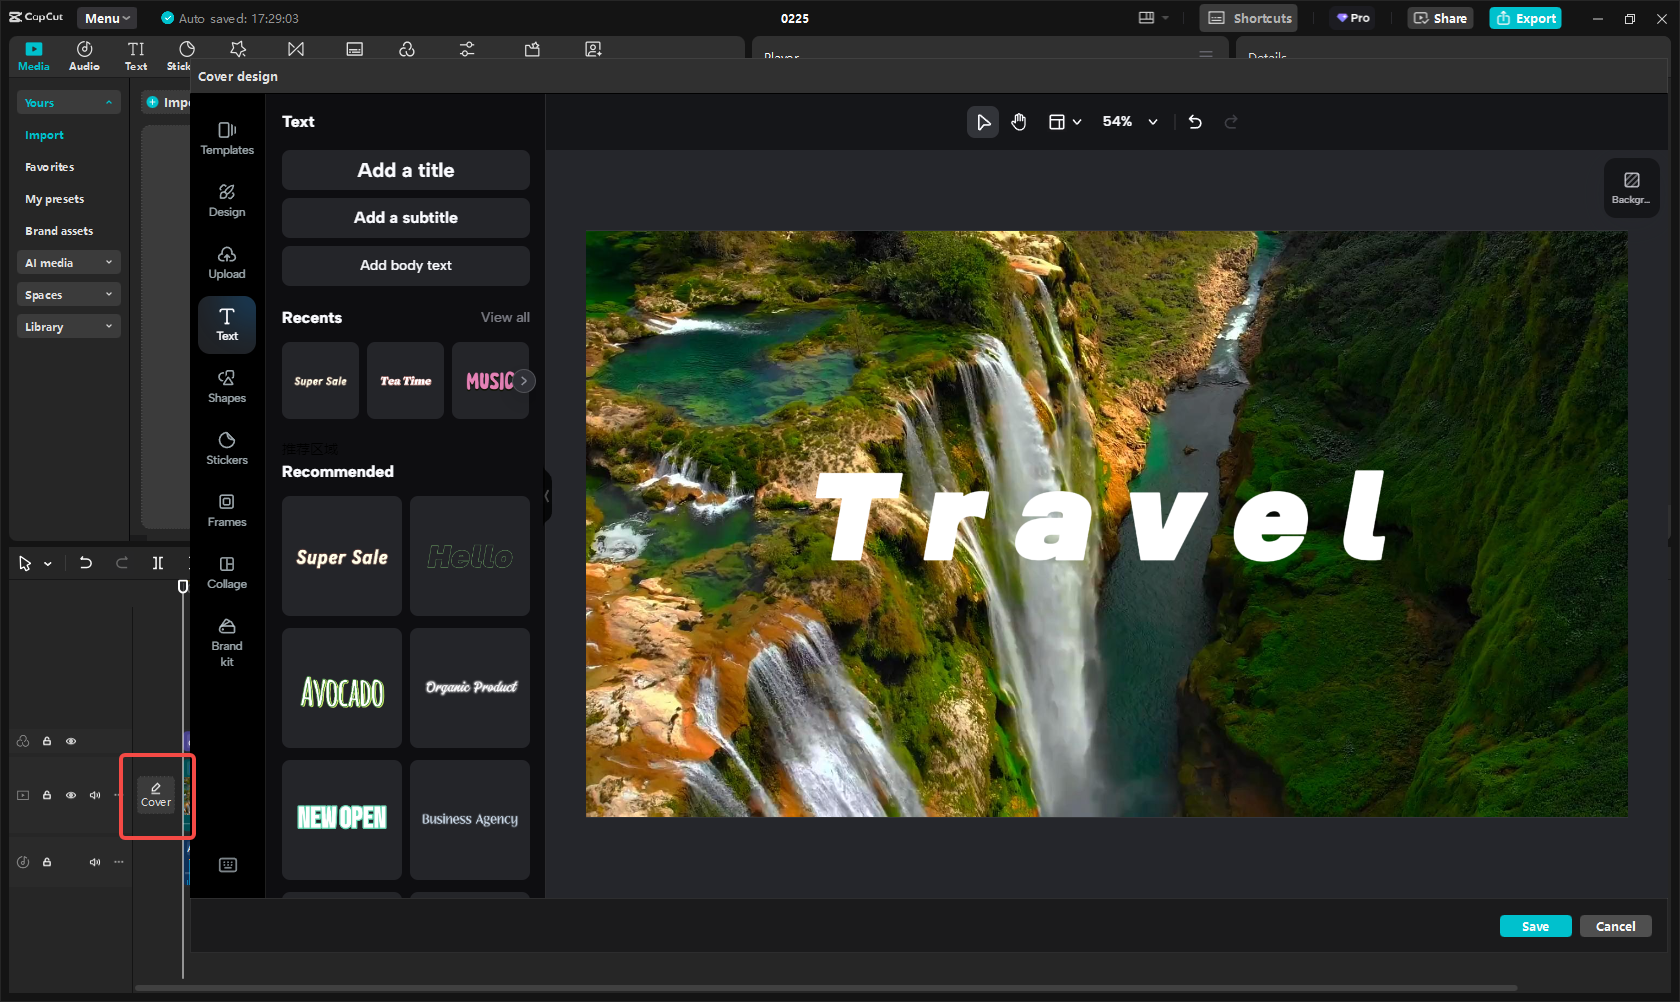Open the 54% zoom level dropdown
The image size is (1680, 1002).
click(x=1130, y=122)
